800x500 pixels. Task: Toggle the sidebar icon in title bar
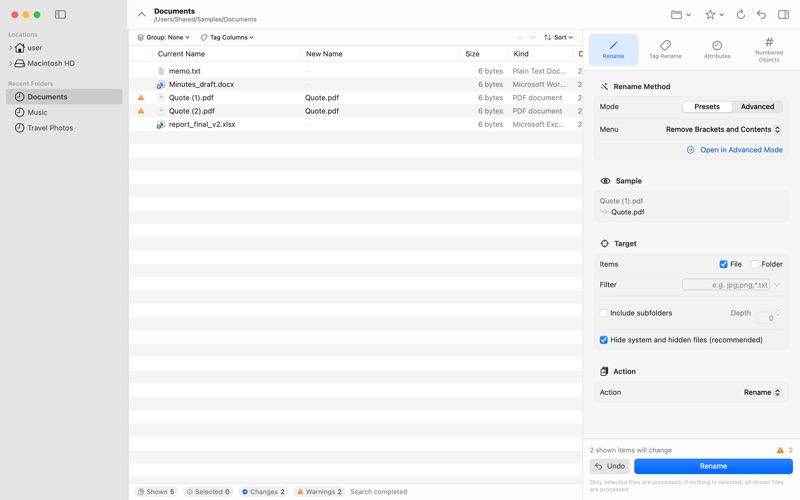coord(60,14)
